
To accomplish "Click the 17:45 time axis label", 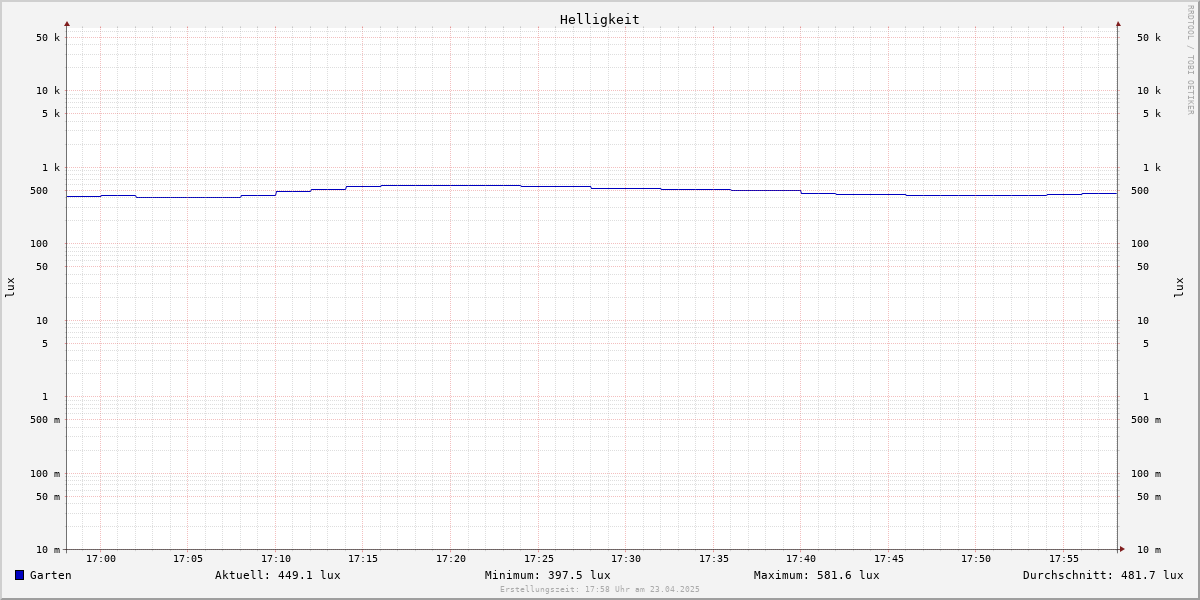I will click(889, 559).
